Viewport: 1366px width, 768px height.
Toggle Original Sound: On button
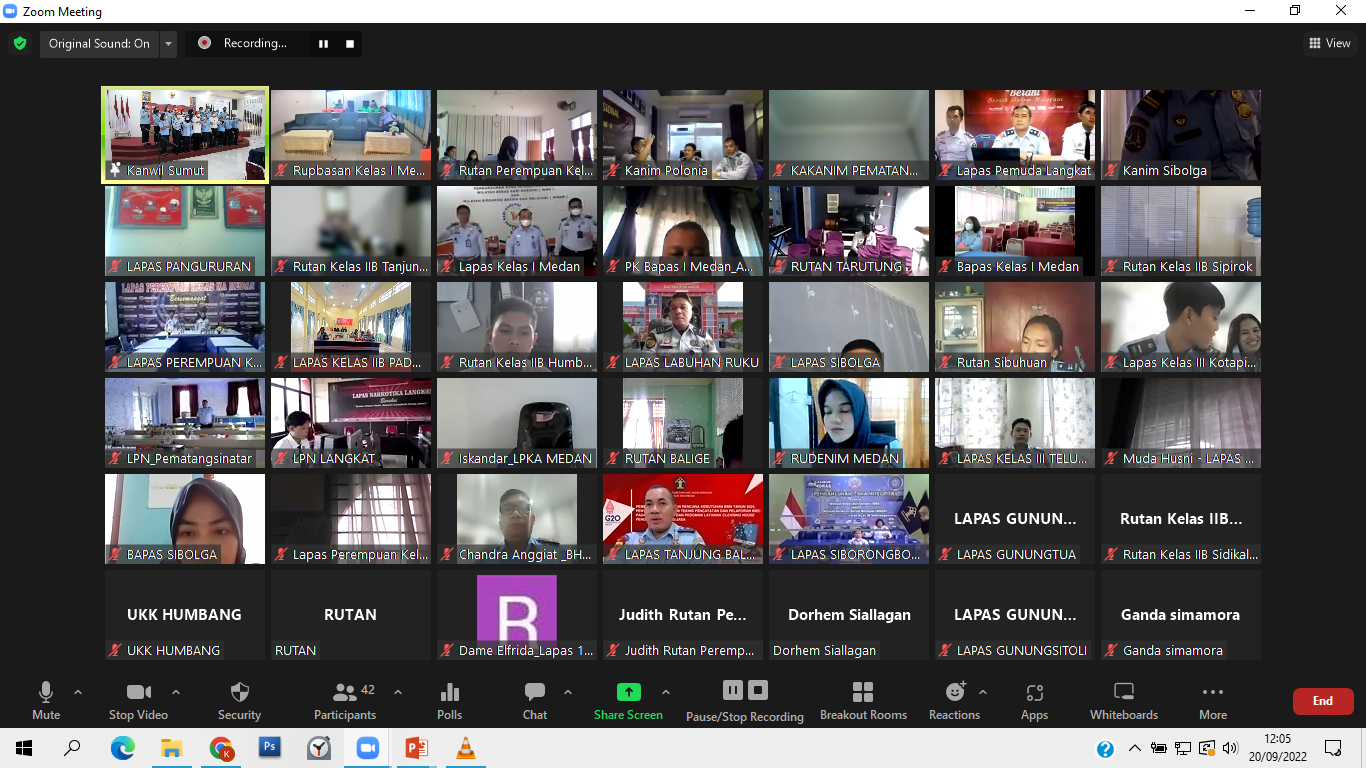[x=99, y=44]
